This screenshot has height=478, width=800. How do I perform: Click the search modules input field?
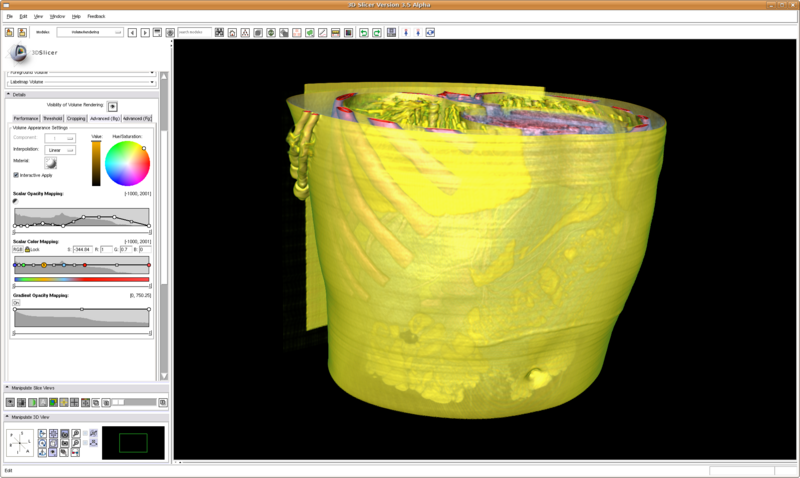pos(194,32)
